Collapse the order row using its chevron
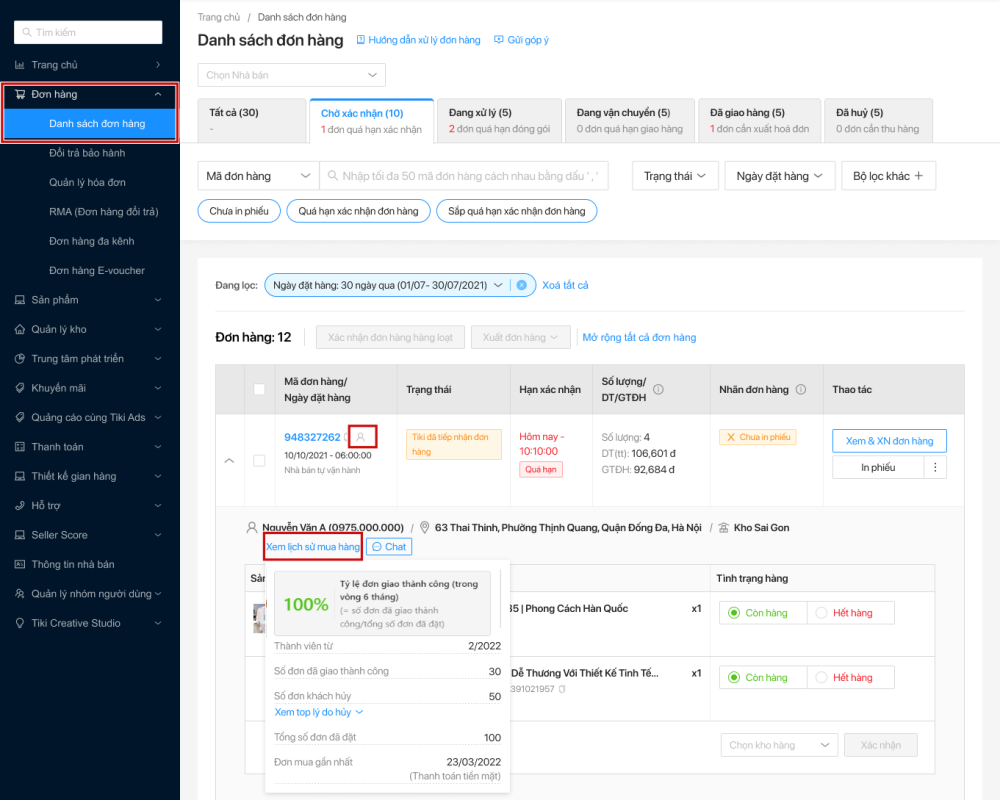Viewport: 1000px width, 800px height. tap(229, 461)
